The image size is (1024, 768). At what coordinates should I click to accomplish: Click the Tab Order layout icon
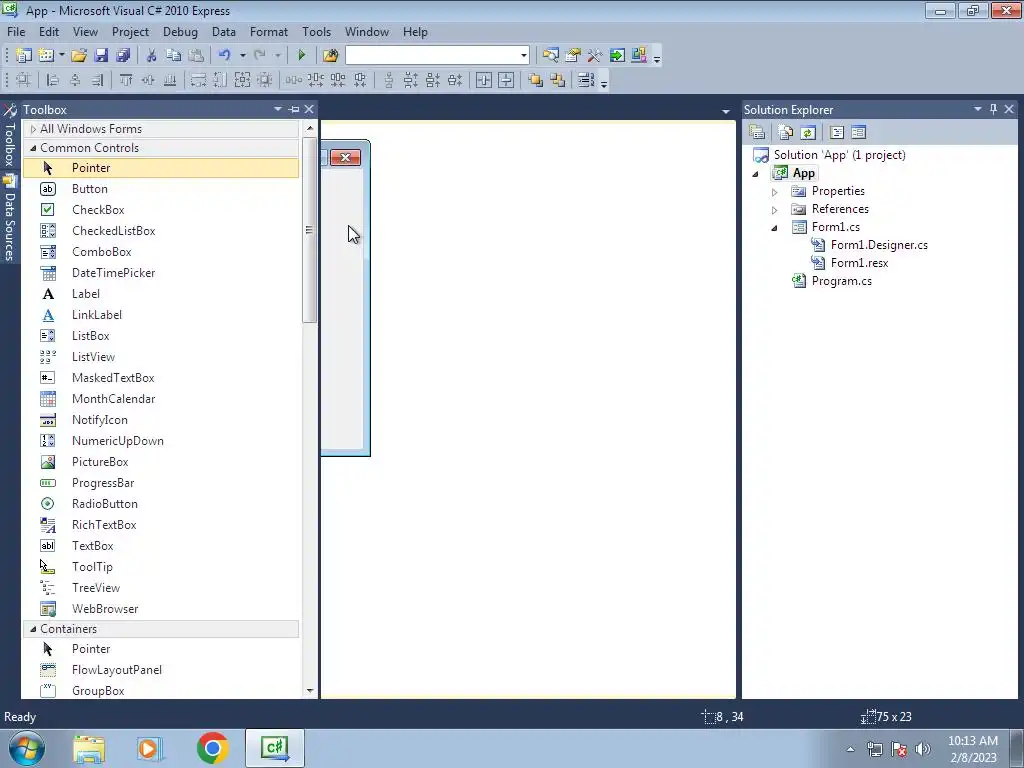pyautogui.click(x=586, y=80)
